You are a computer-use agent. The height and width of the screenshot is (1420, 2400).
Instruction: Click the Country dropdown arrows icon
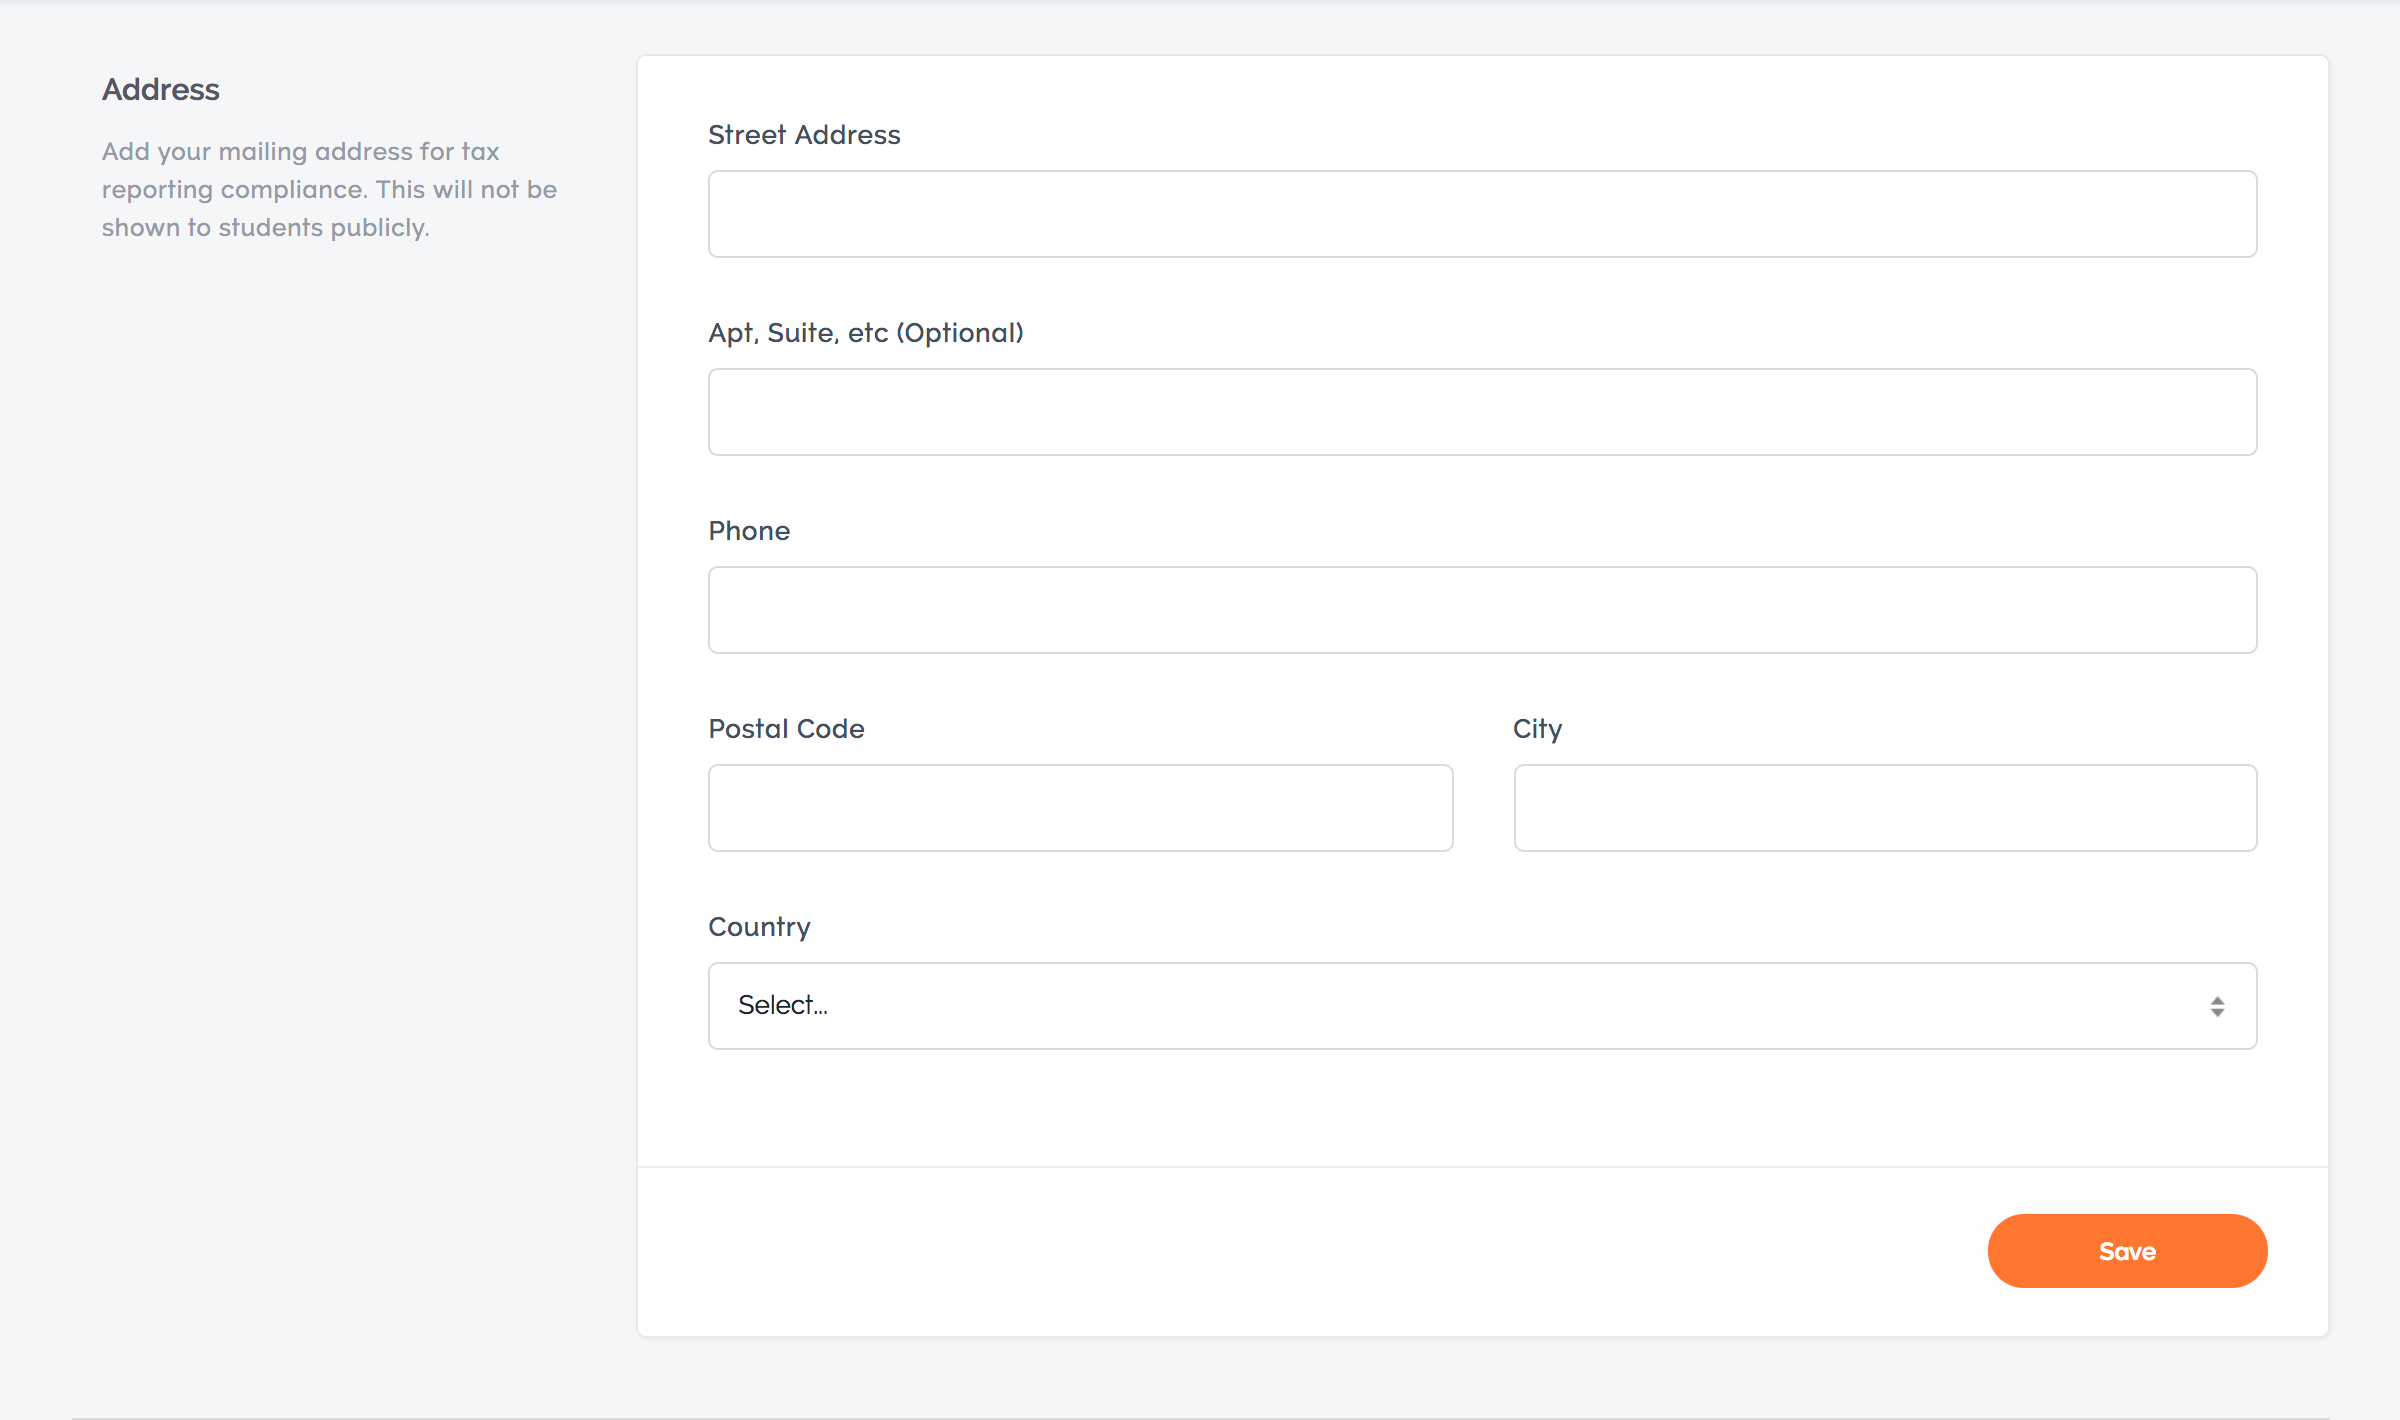pos(2217,1006)
